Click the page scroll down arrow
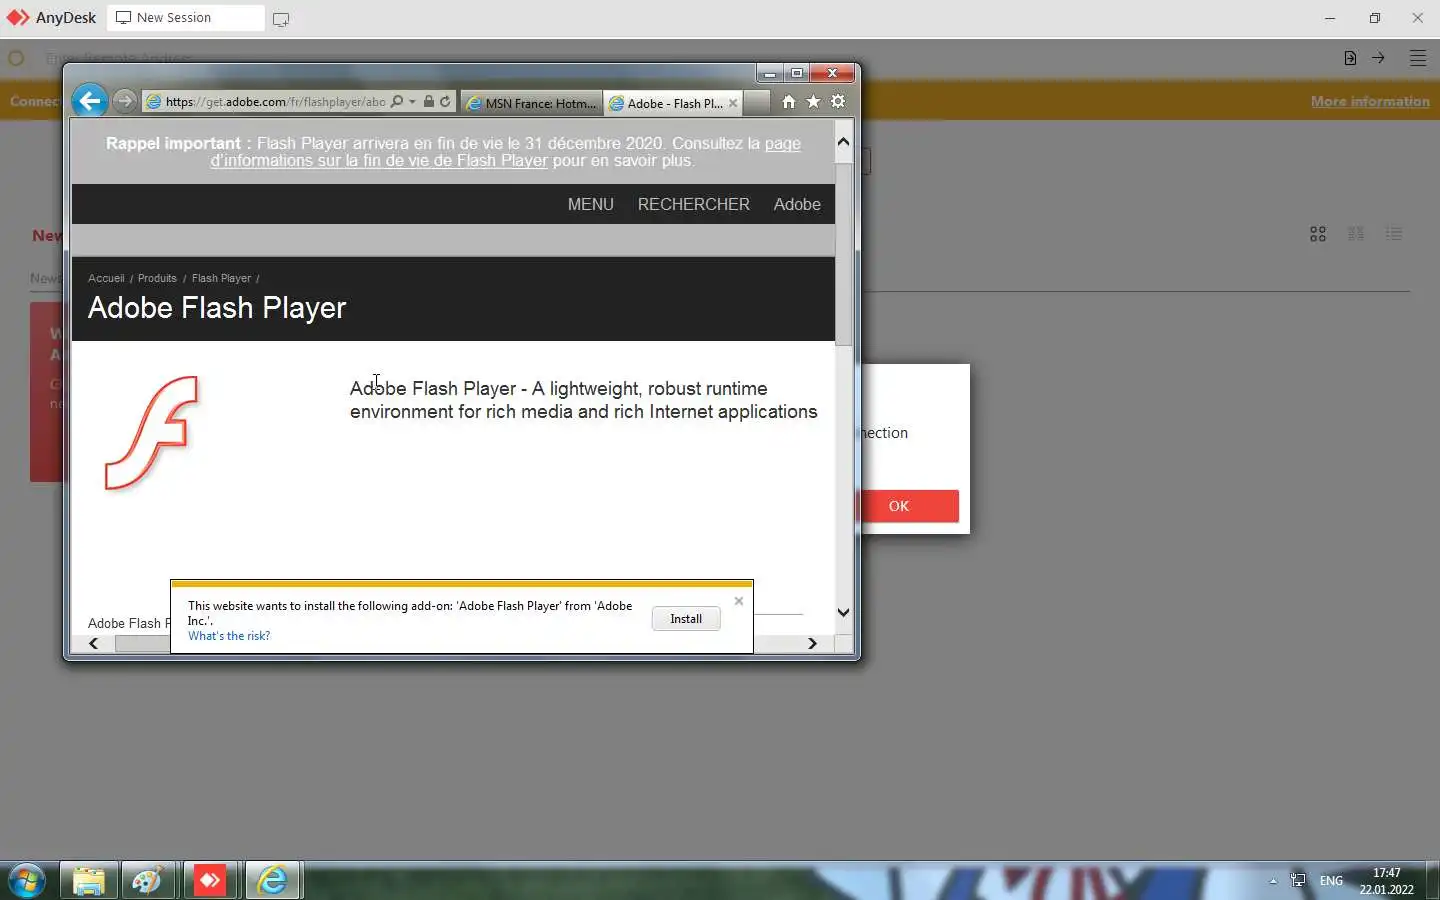This screenshot has height=900, width=1440. click(x=844, y=612)
